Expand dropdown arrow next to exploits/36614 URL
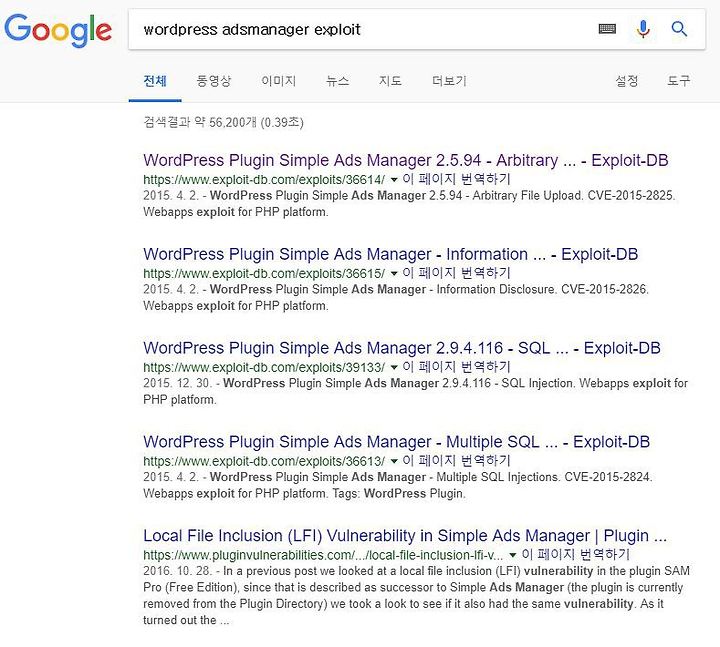Image resolution: width=720 pixels, height=647 pixels. point(394,180)
